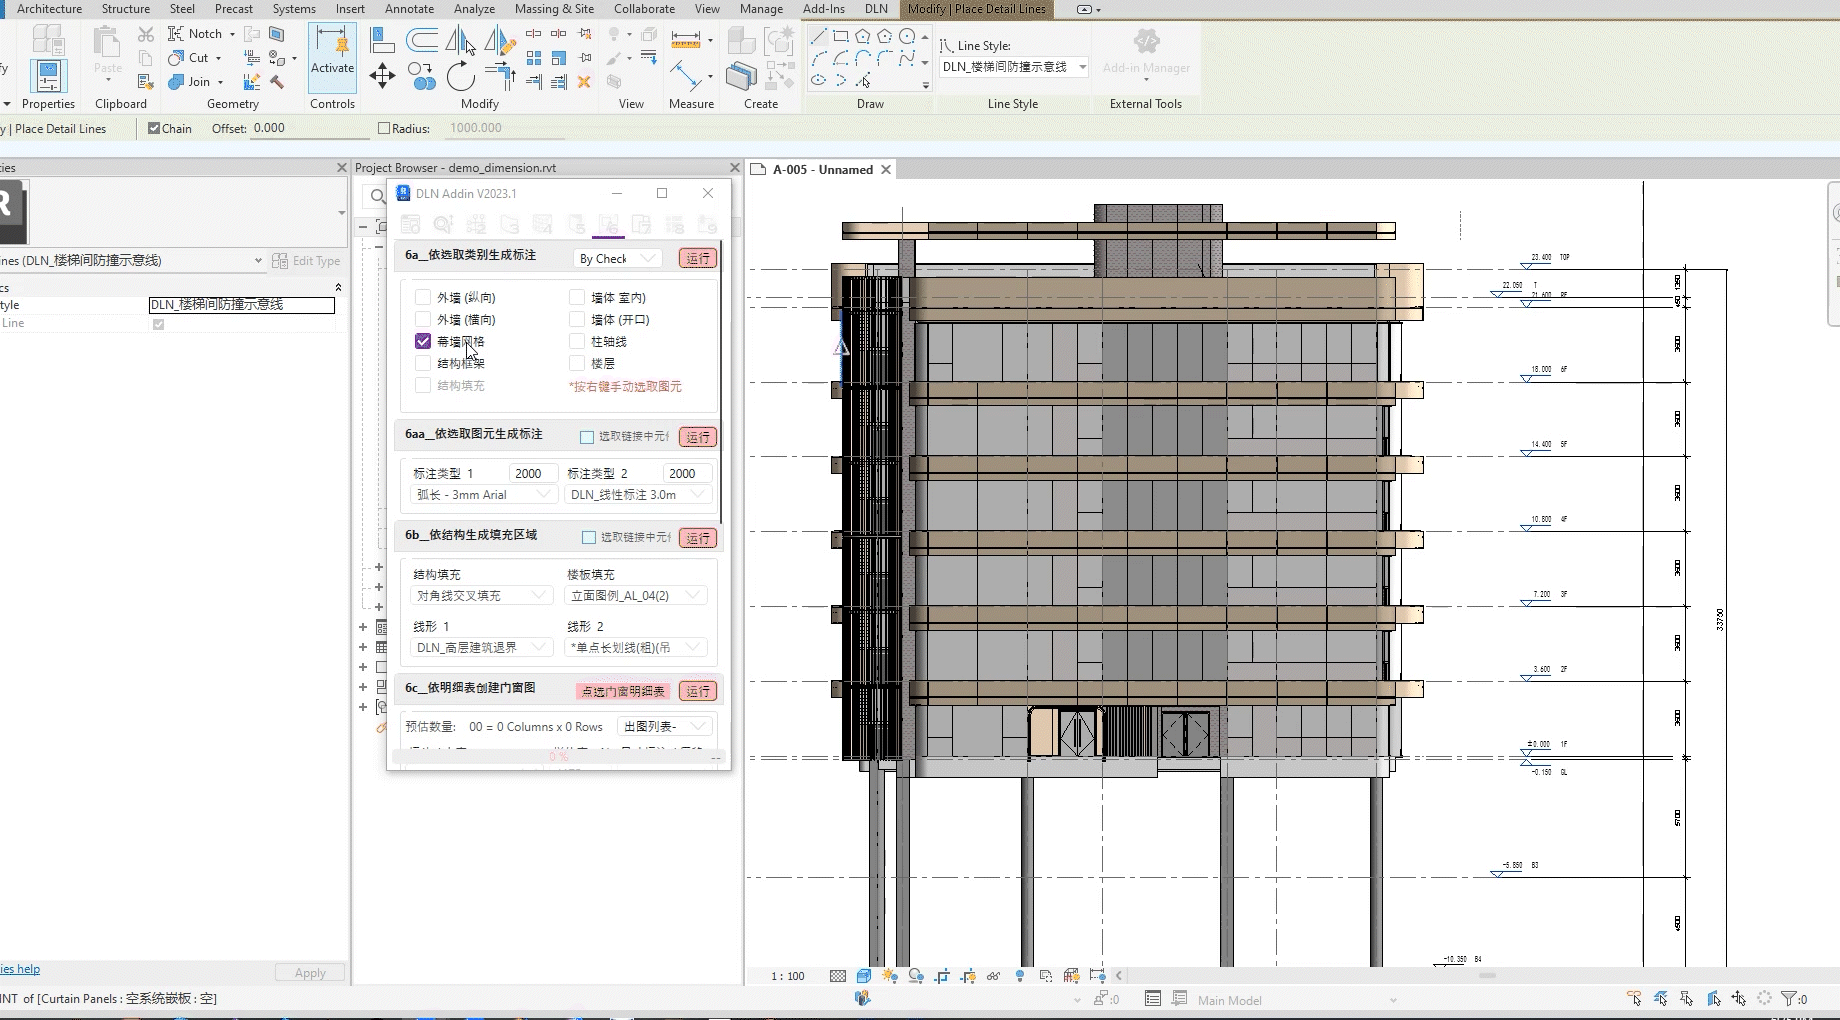This screenshot has height=1020, width=1840.
Task: Open the Annotate ribbon tab
Action: pyautogui.click(x=409, y=9)
